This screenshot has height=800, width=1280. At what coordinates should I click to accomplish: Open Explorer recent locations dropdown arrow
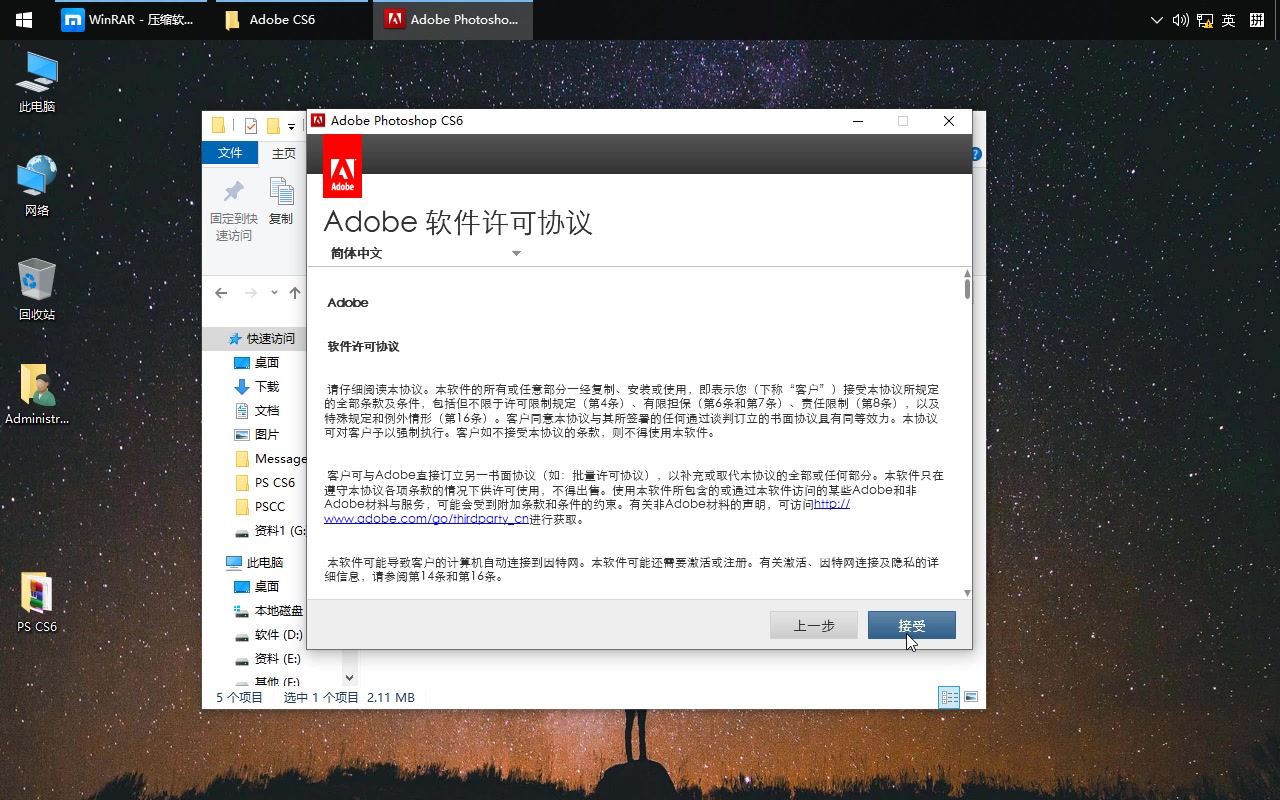click(x=274, y=293)
